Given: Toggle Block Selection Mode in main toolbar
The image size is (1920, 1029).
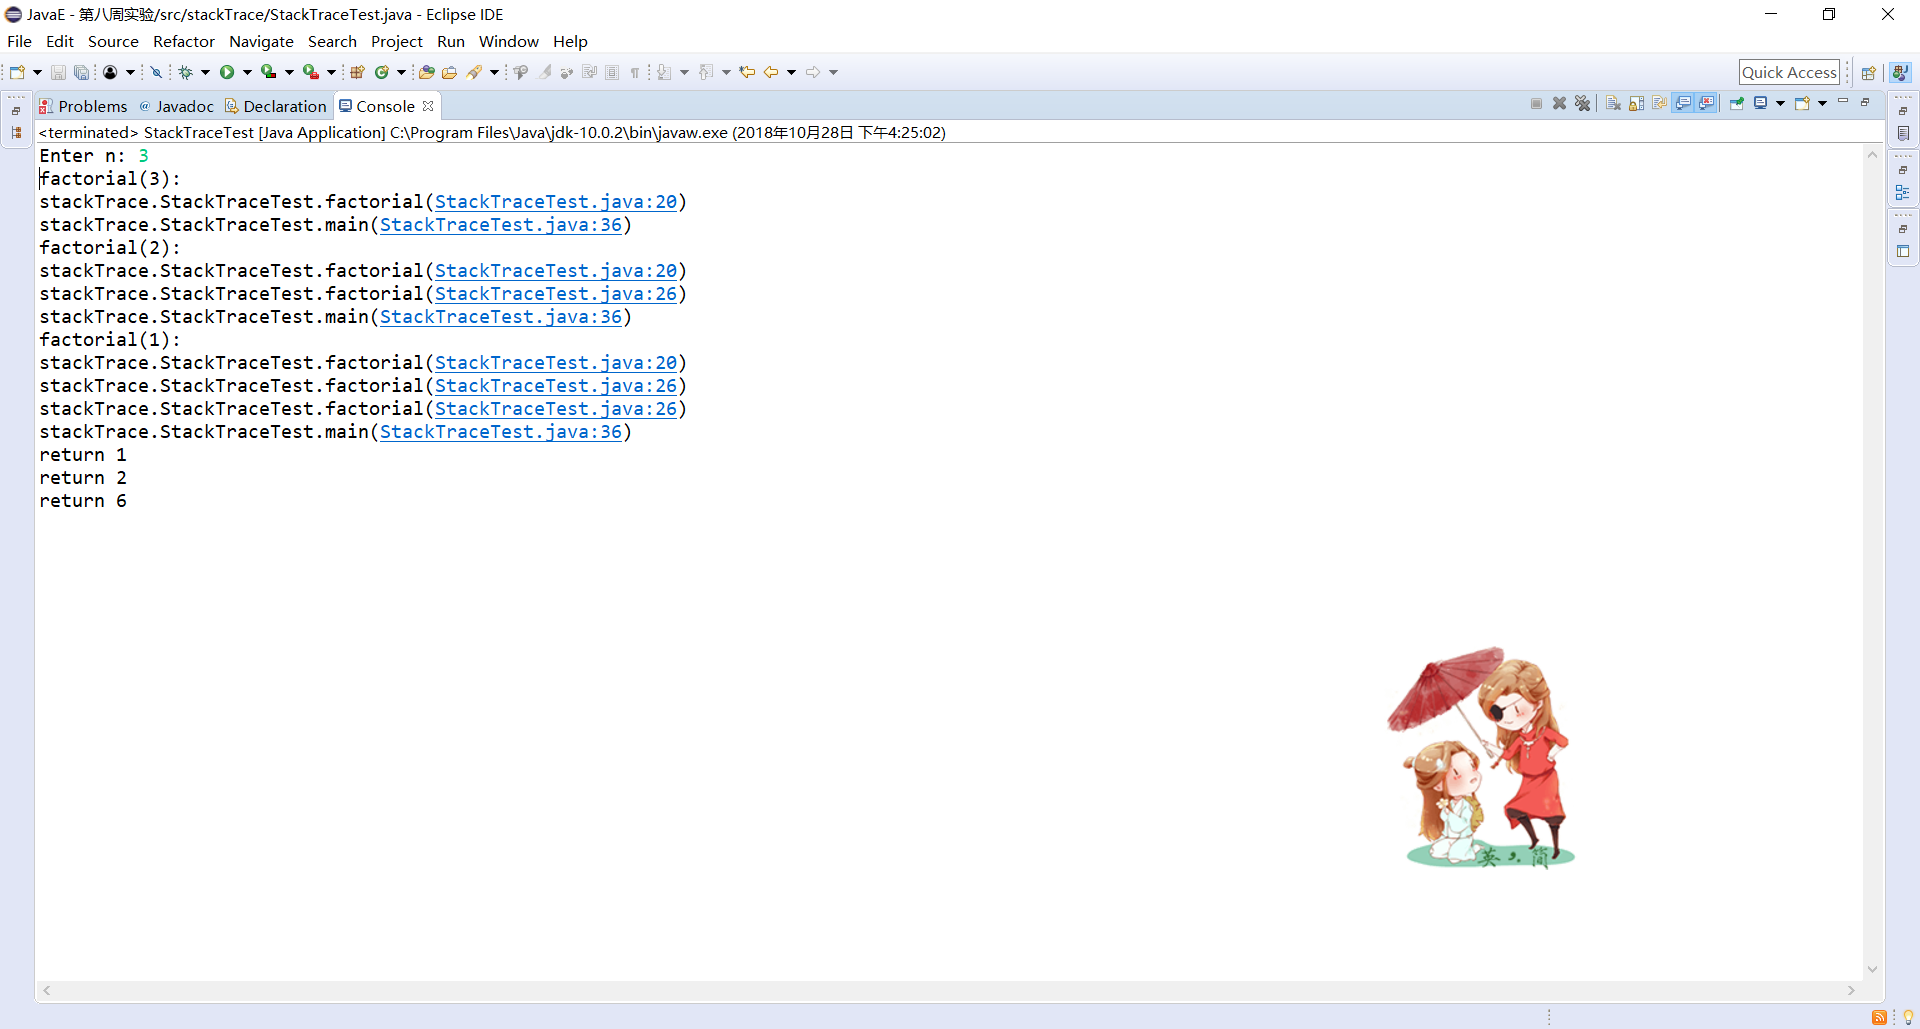Looking at the screenshot, I should pyautogui.click(x=612, y=72).
